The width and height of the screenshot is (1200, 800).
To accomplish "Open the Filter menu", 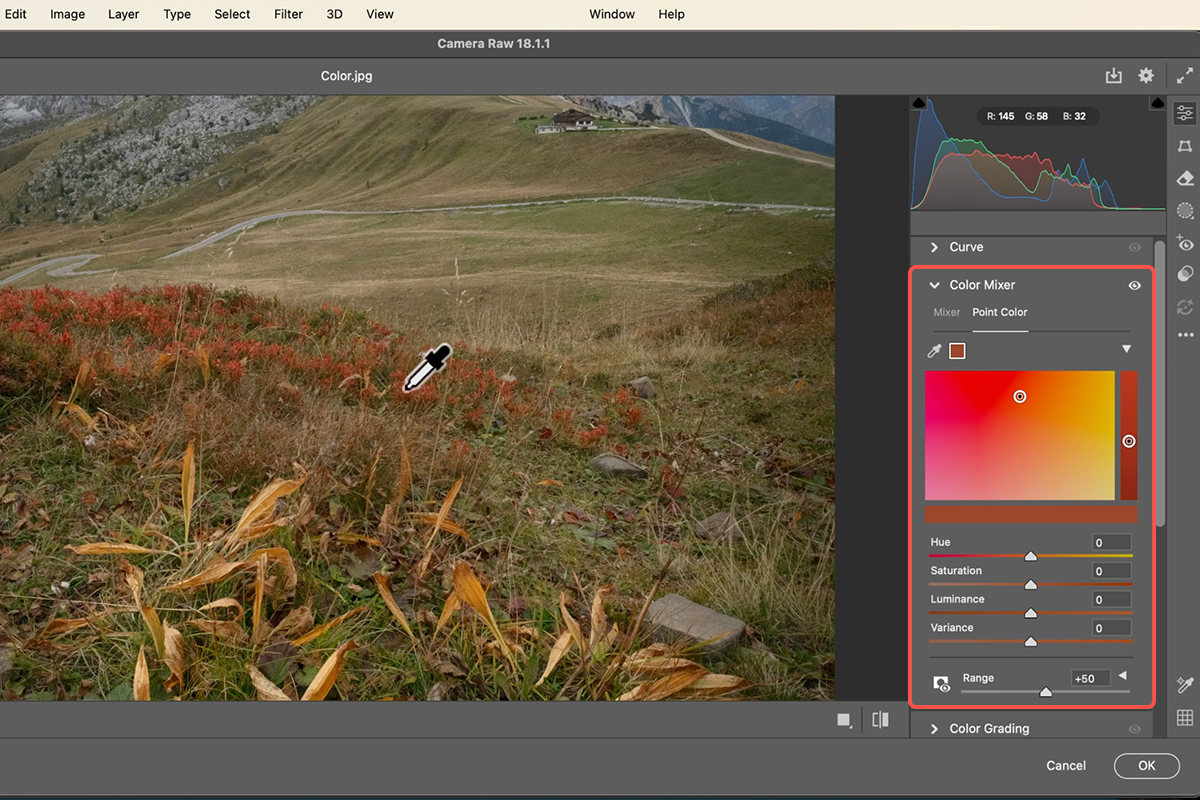I will pyautogui.click(x=288, y=14).
